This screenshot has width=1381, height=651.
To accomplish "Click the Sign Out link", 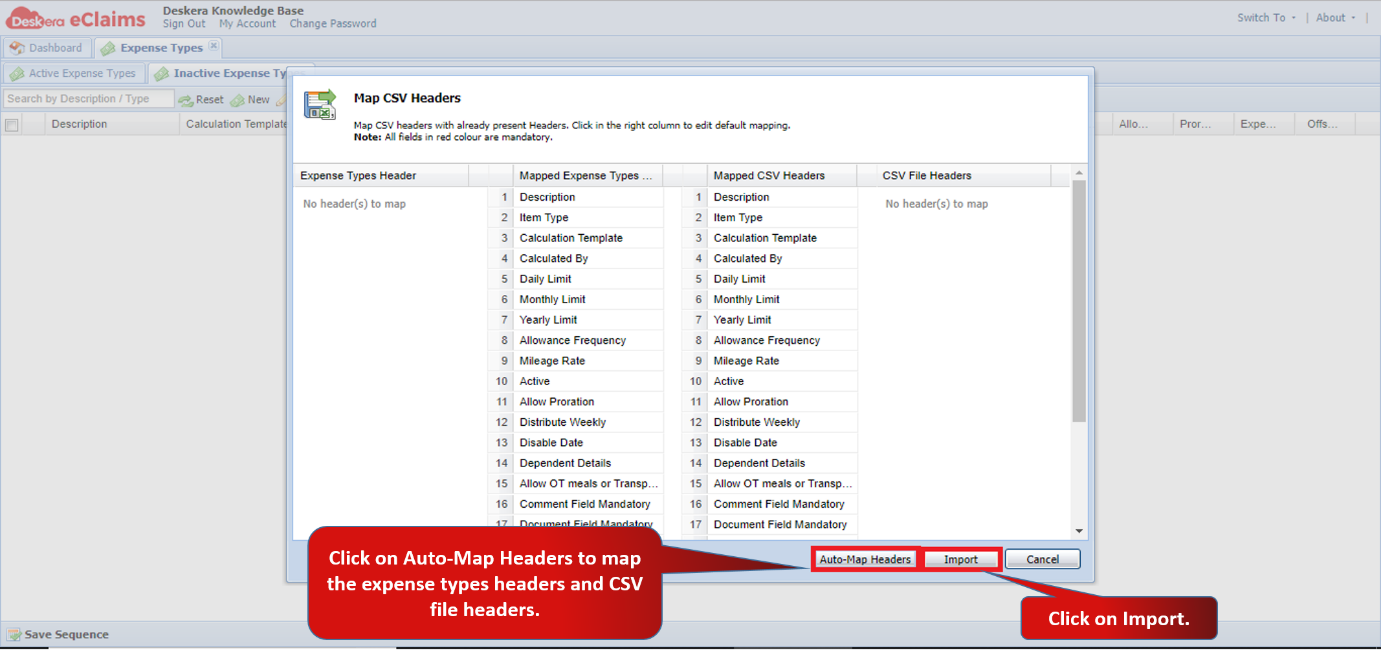I will [x=184, y=24].
